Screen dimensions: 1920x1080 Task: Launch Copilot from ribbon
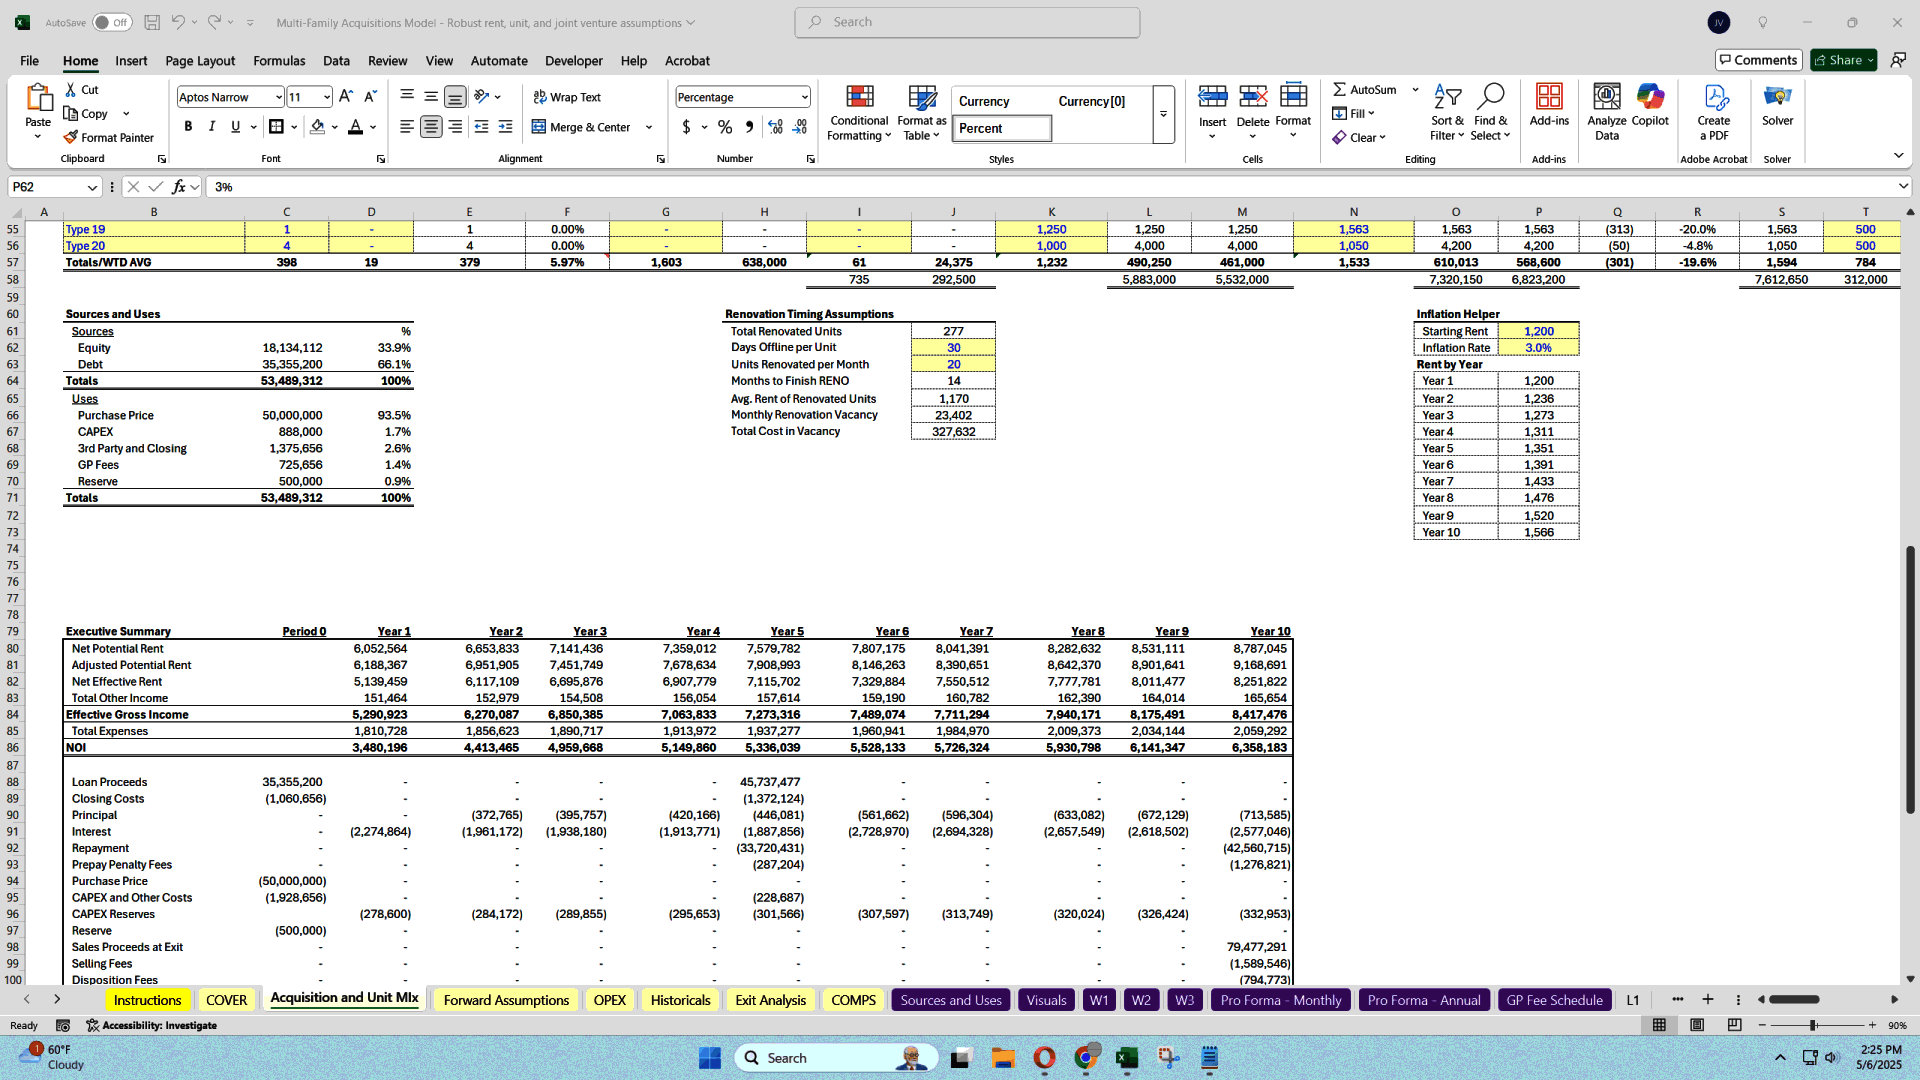point(1650,104)
